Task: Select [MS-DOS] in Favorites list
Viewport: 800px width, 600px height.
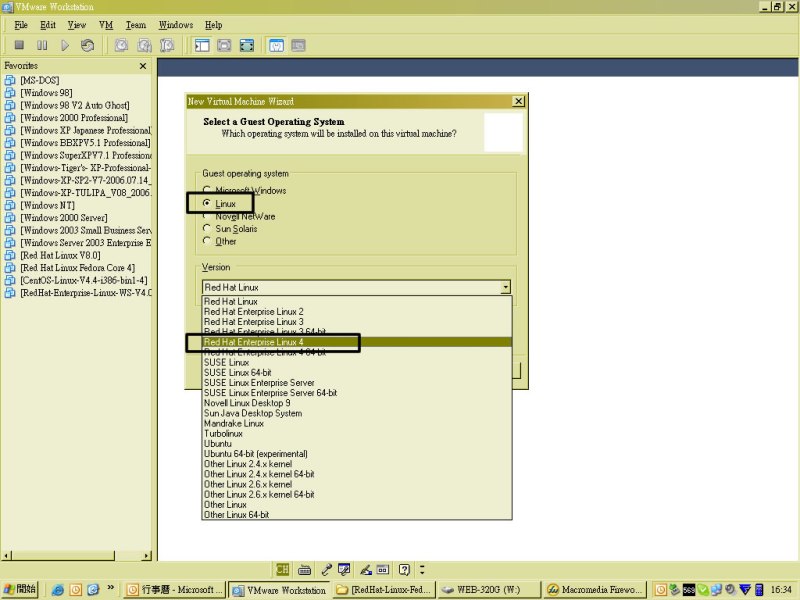Action: [40, 80]
